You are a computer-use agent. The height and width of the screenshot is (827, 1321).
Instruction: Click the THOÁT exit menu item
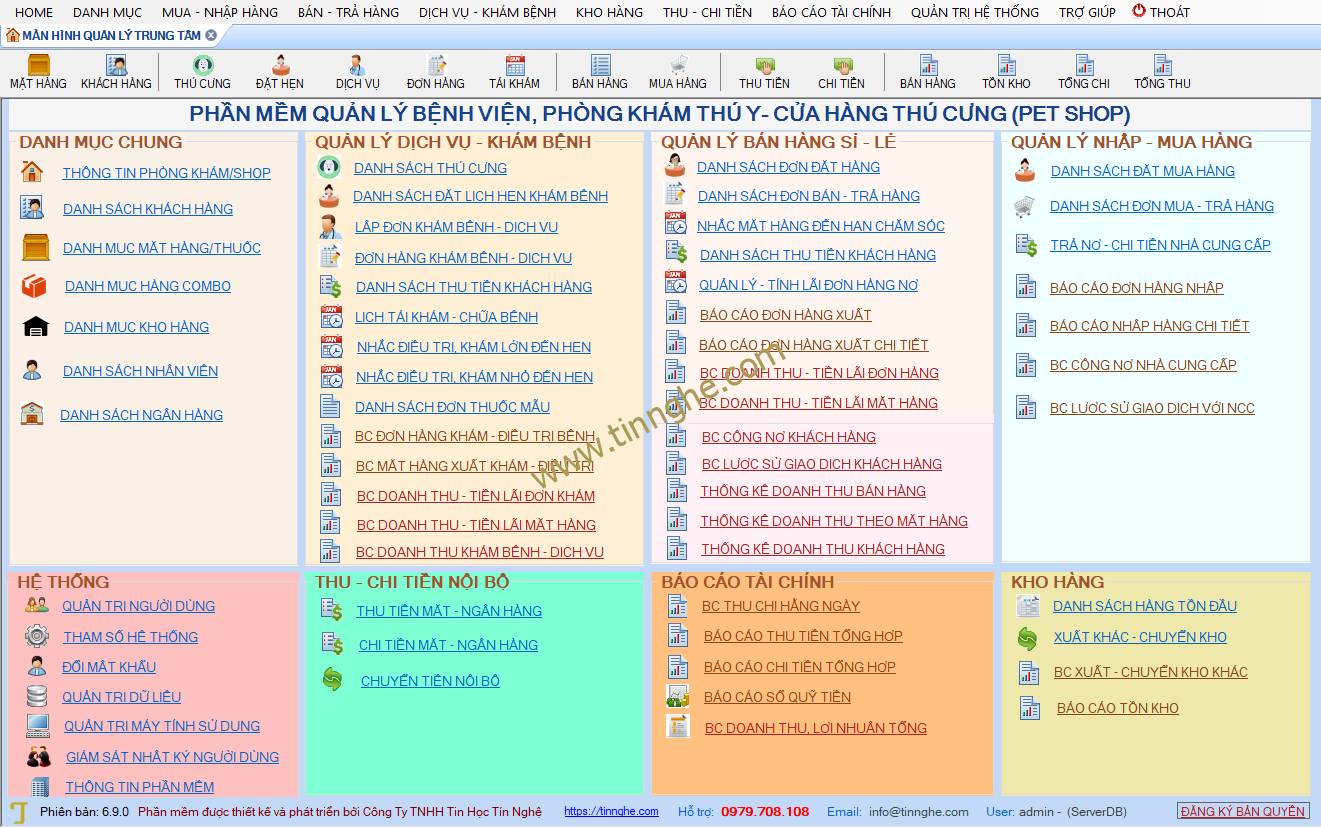tap(1161, 12)
